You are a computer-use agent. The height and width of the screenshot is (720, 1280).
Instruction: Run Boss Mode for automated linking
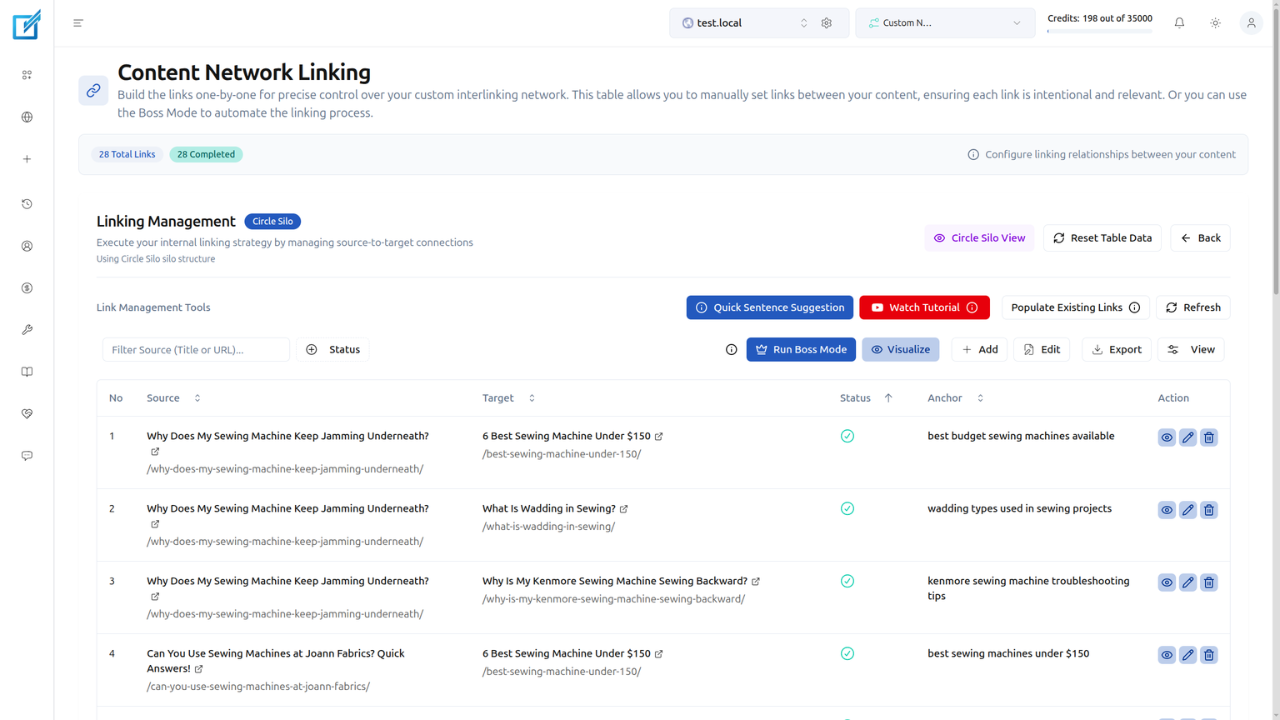click(801, 349)
